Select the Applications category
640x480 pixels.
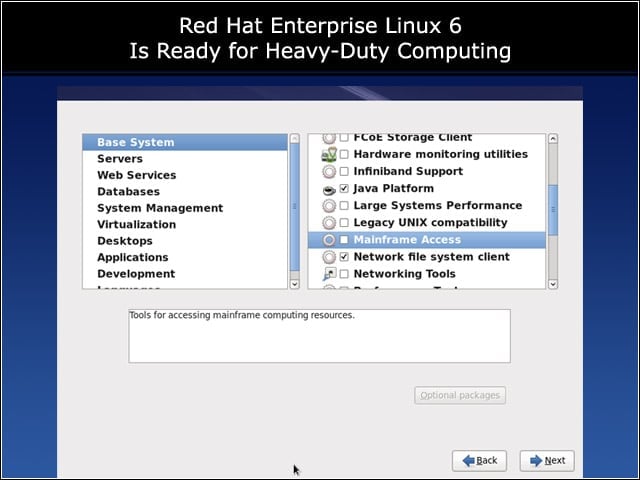185,258
